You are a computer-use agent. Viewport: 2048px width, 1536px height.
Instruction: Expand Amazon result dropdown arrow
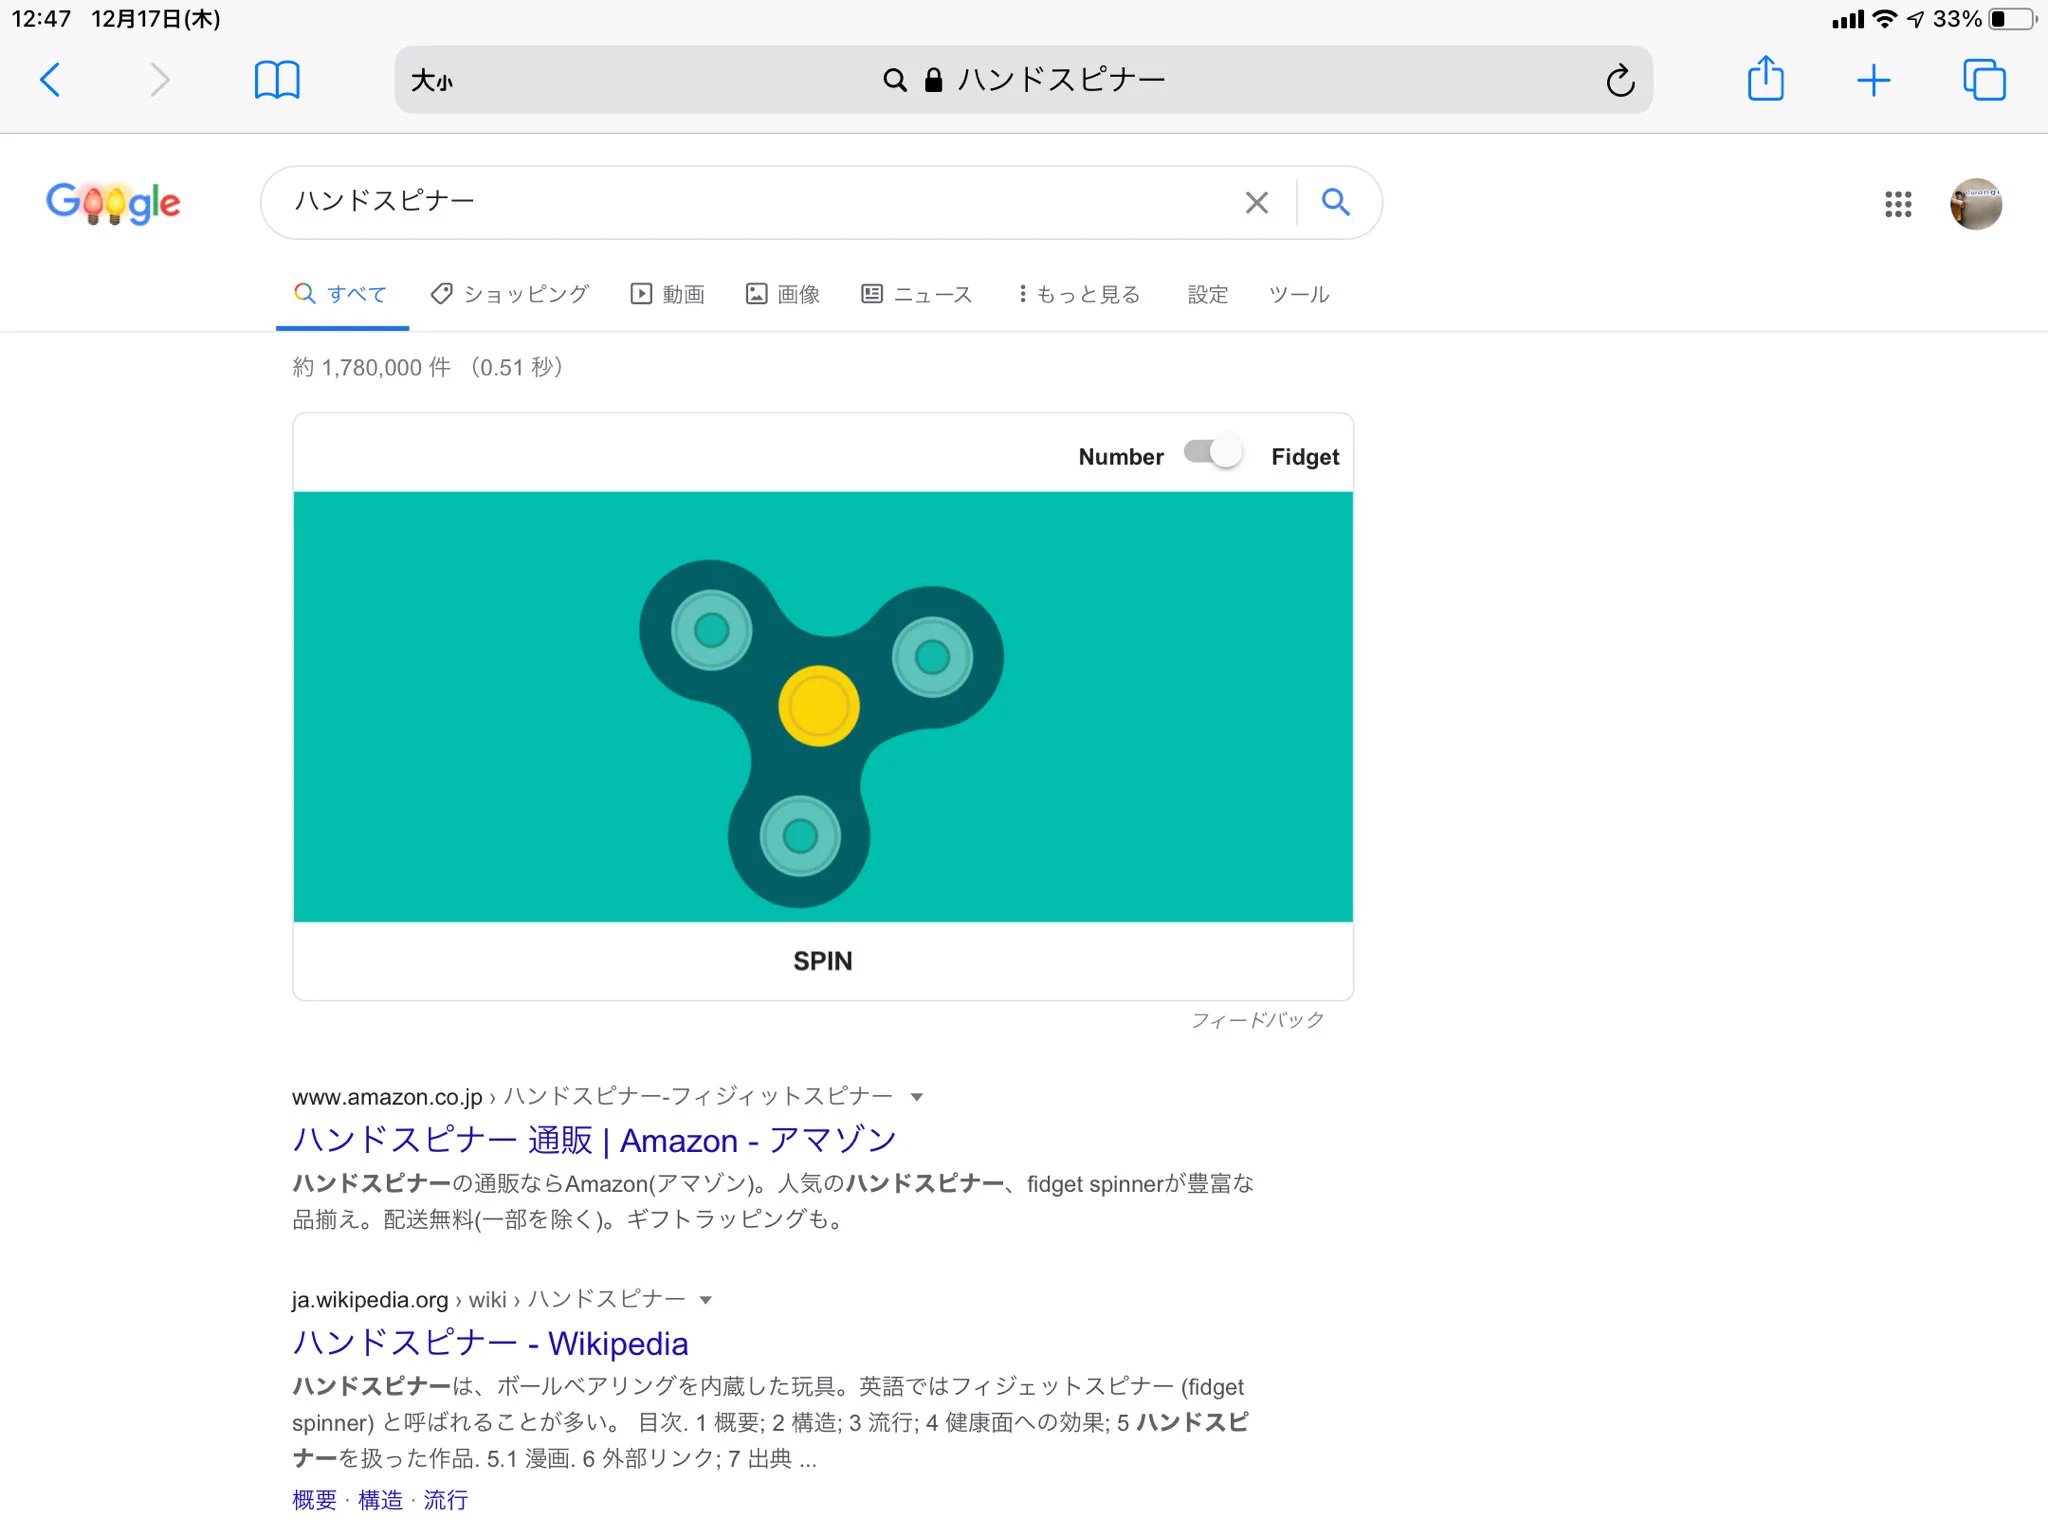coord(916,1097)
